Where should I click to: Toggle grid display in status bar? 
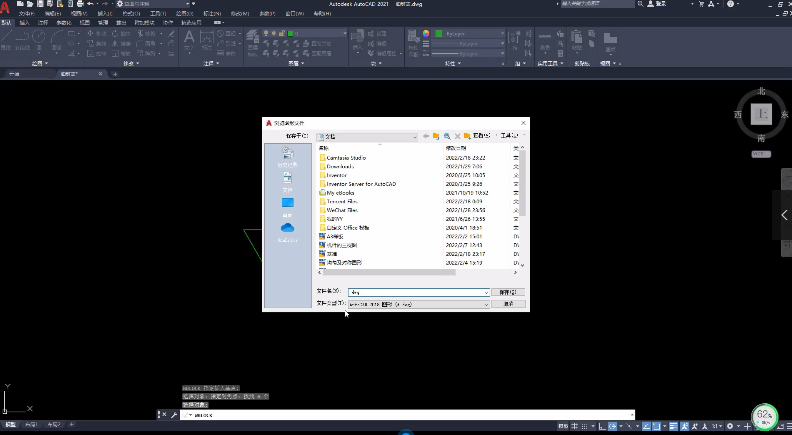point(574,426)
